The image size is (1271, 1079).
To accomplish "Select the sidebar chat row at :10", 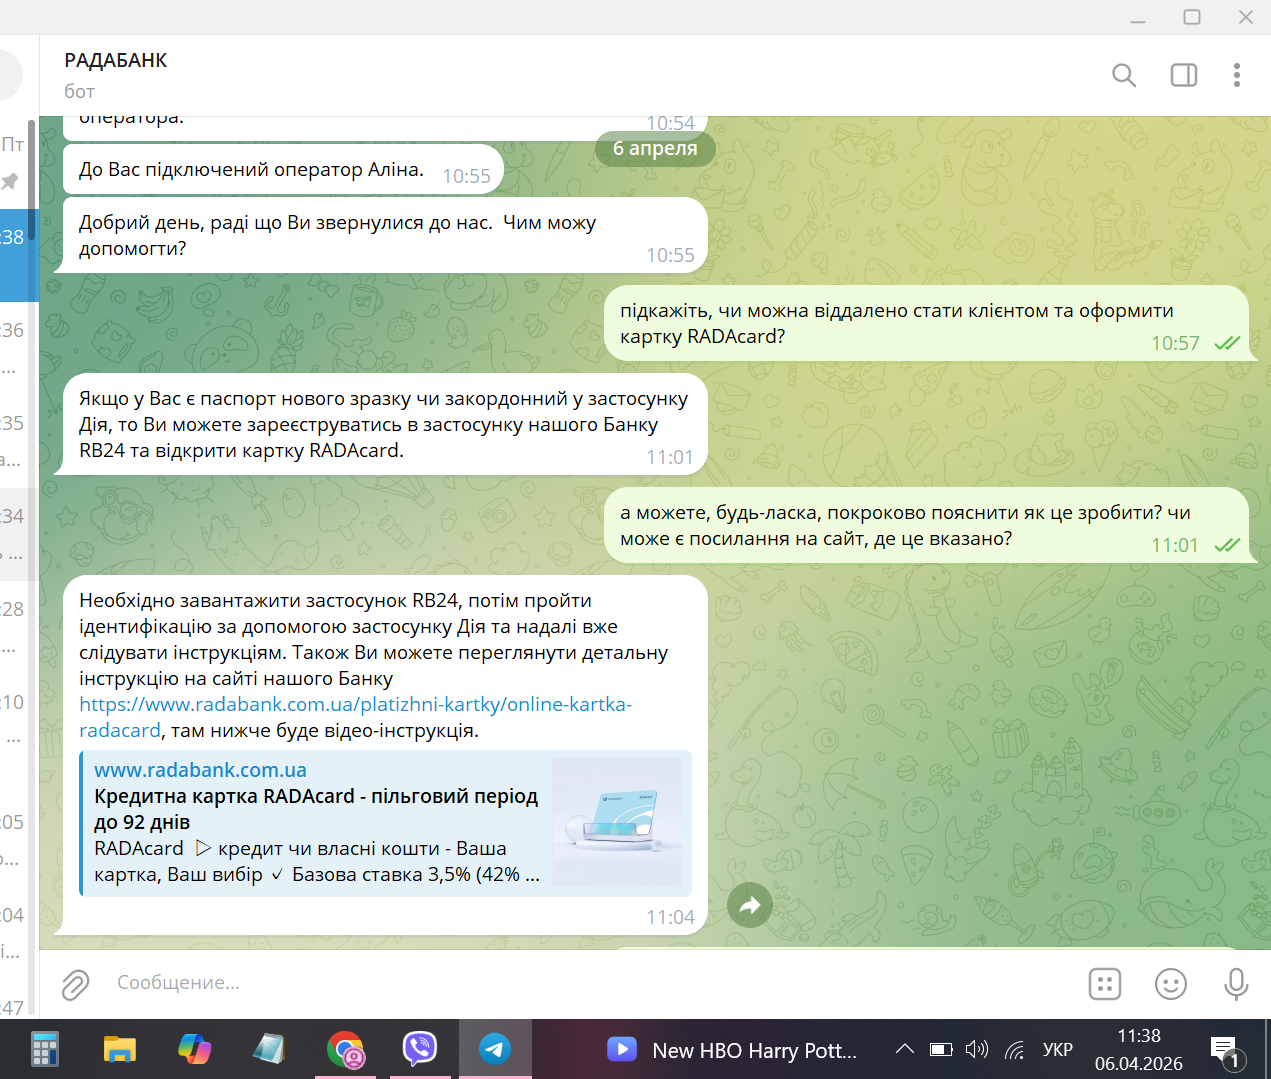I will click(15, 720).
